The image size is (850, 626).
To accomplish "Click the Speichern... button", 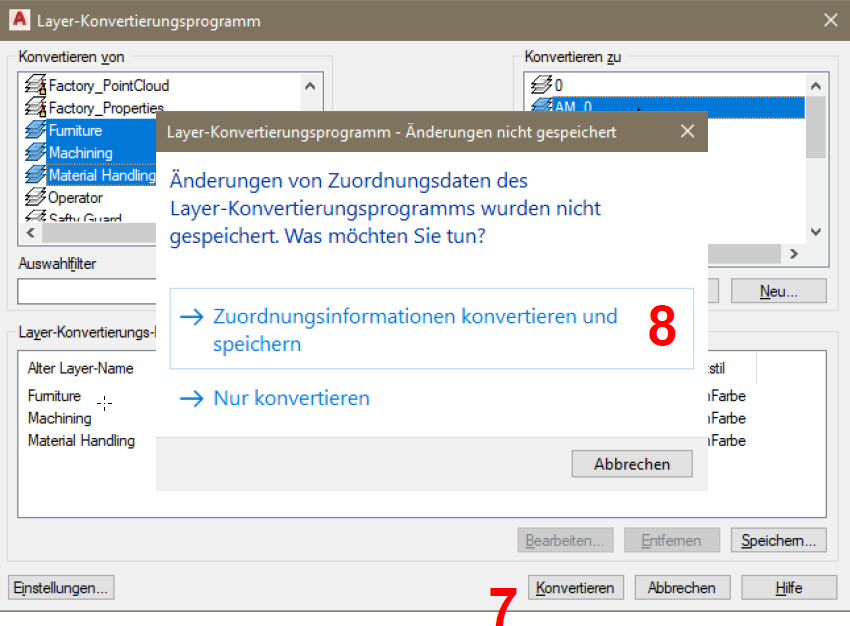I will click(778, 540).
